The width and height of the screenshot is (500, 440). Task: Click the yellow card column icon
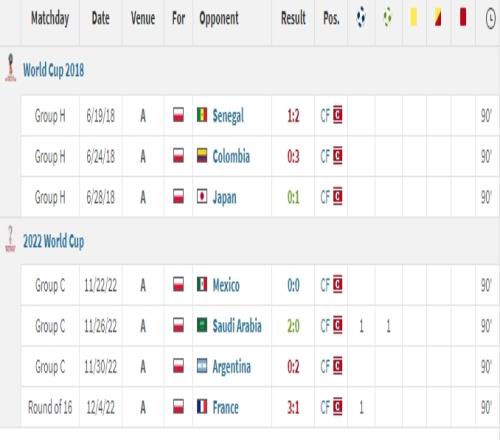pyautogui.click(x=413, y=18)
